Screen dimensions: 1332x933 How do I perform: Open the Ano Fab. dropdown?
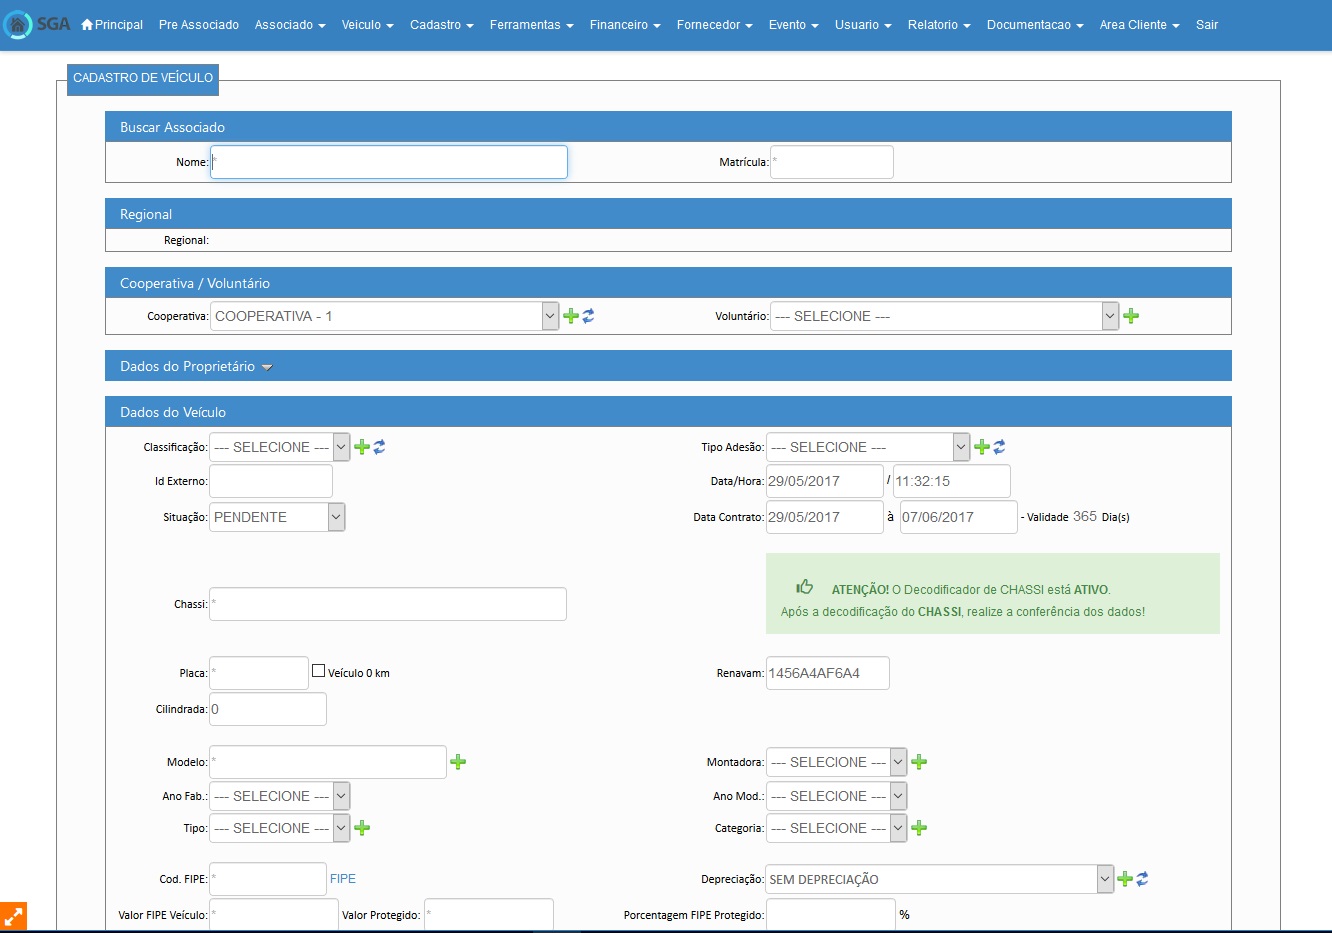coord(280,796)
